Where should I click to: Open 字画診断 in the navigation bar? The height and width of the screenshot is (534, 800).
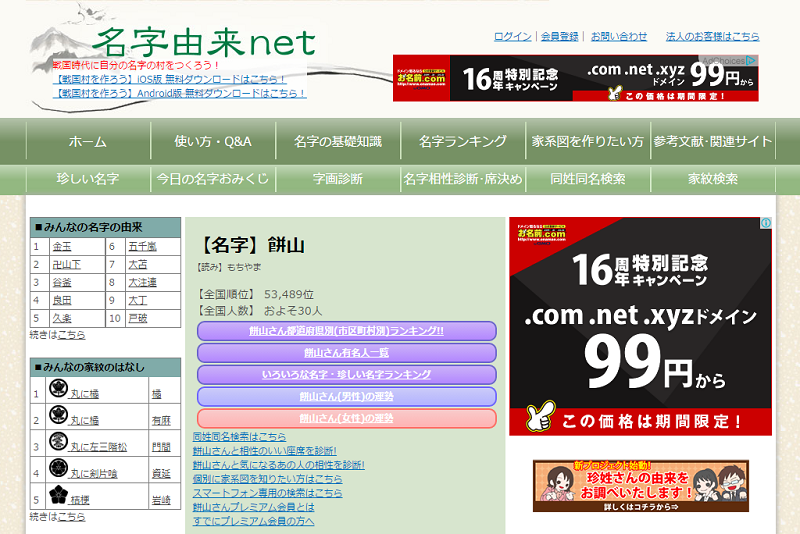(x=337, y=179)
